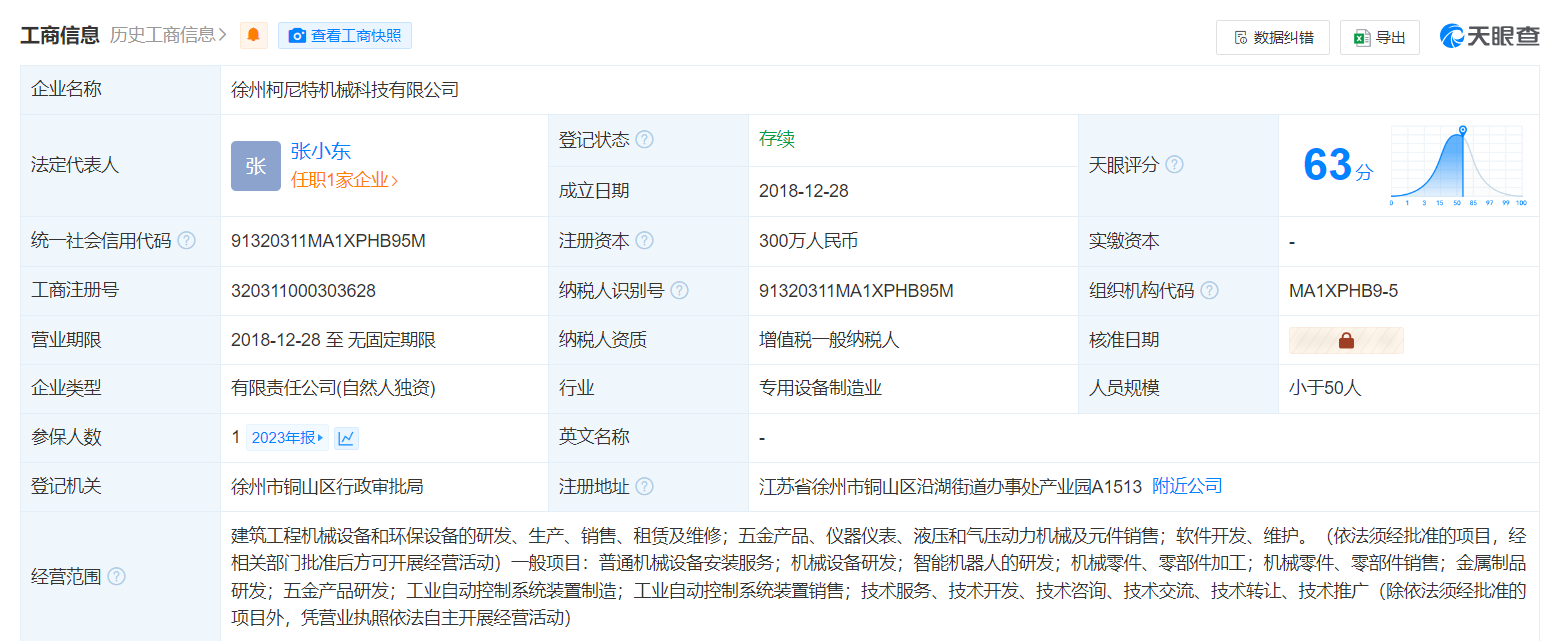
Task: Click registered capital 300万人民币
Action: [x=808, y=241]
